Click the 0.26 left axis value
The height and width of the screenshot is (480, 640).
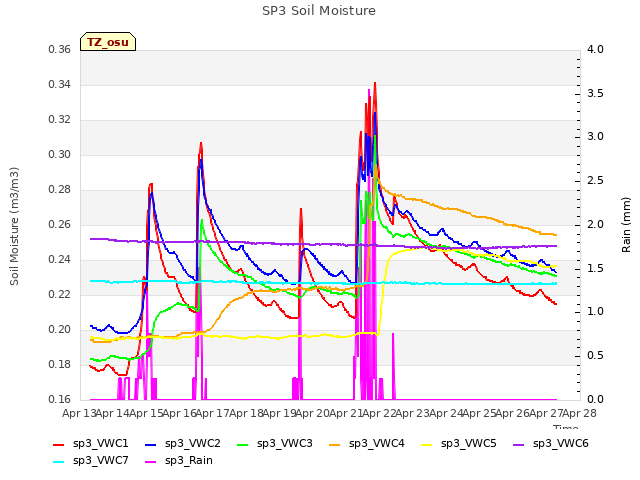click(60, 225)
